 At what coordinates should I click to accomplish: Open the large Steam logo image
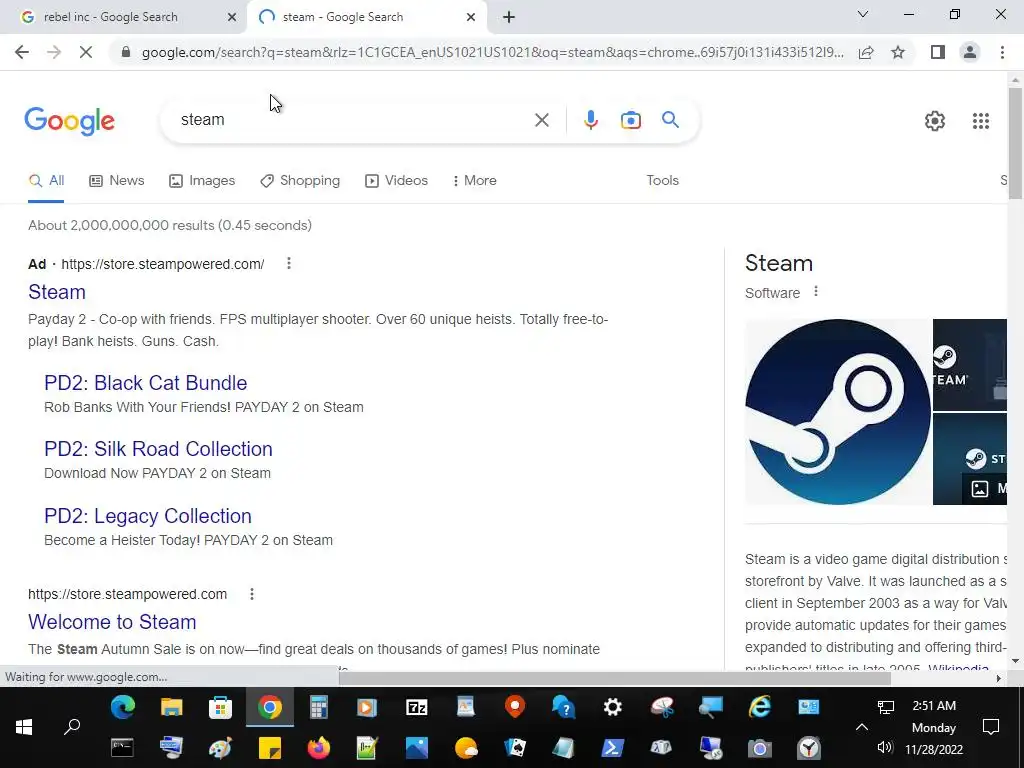[x=838, y=412]
